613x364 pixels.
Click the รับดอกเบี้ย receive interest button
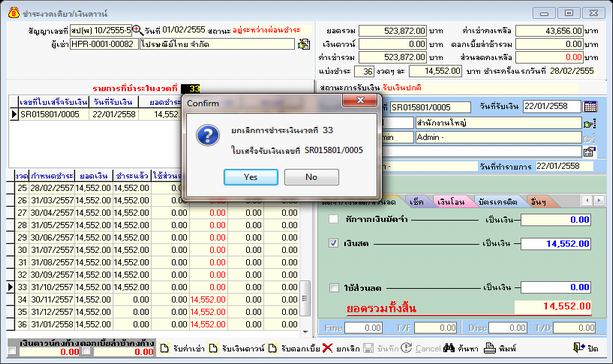pos(294,348)
